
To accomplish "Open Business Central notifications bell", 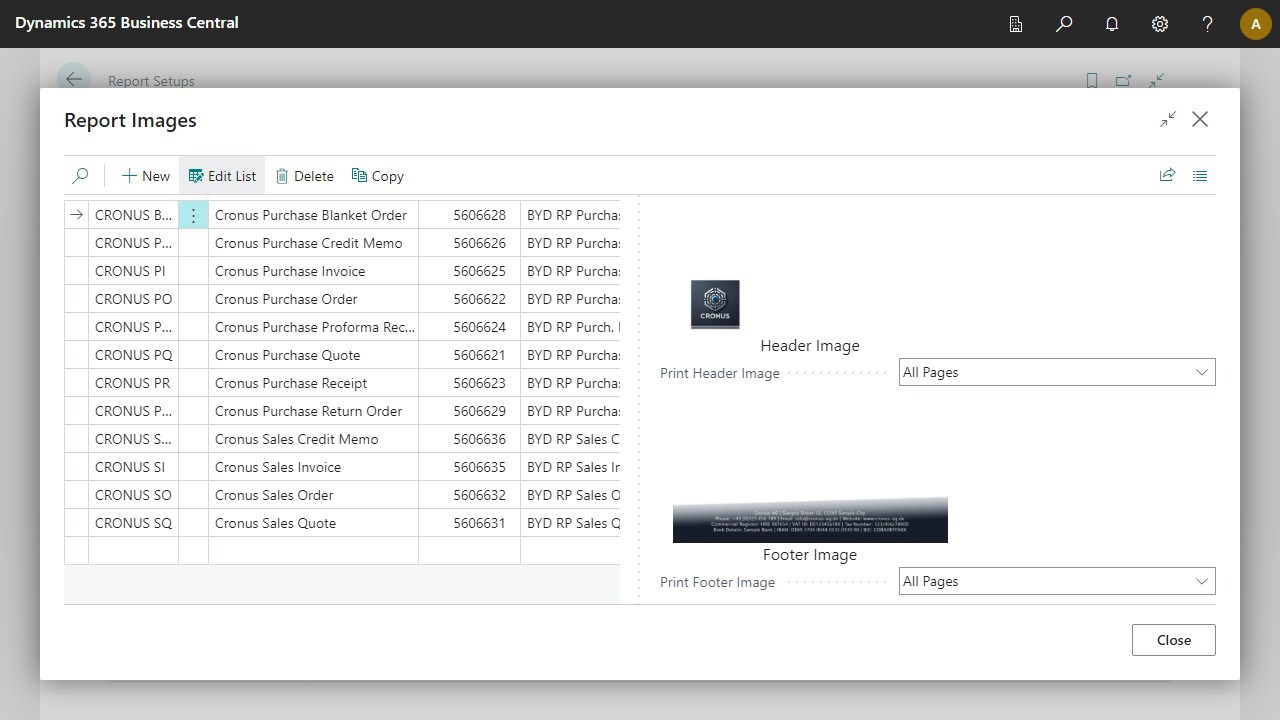I will (x=1112, y=23).
